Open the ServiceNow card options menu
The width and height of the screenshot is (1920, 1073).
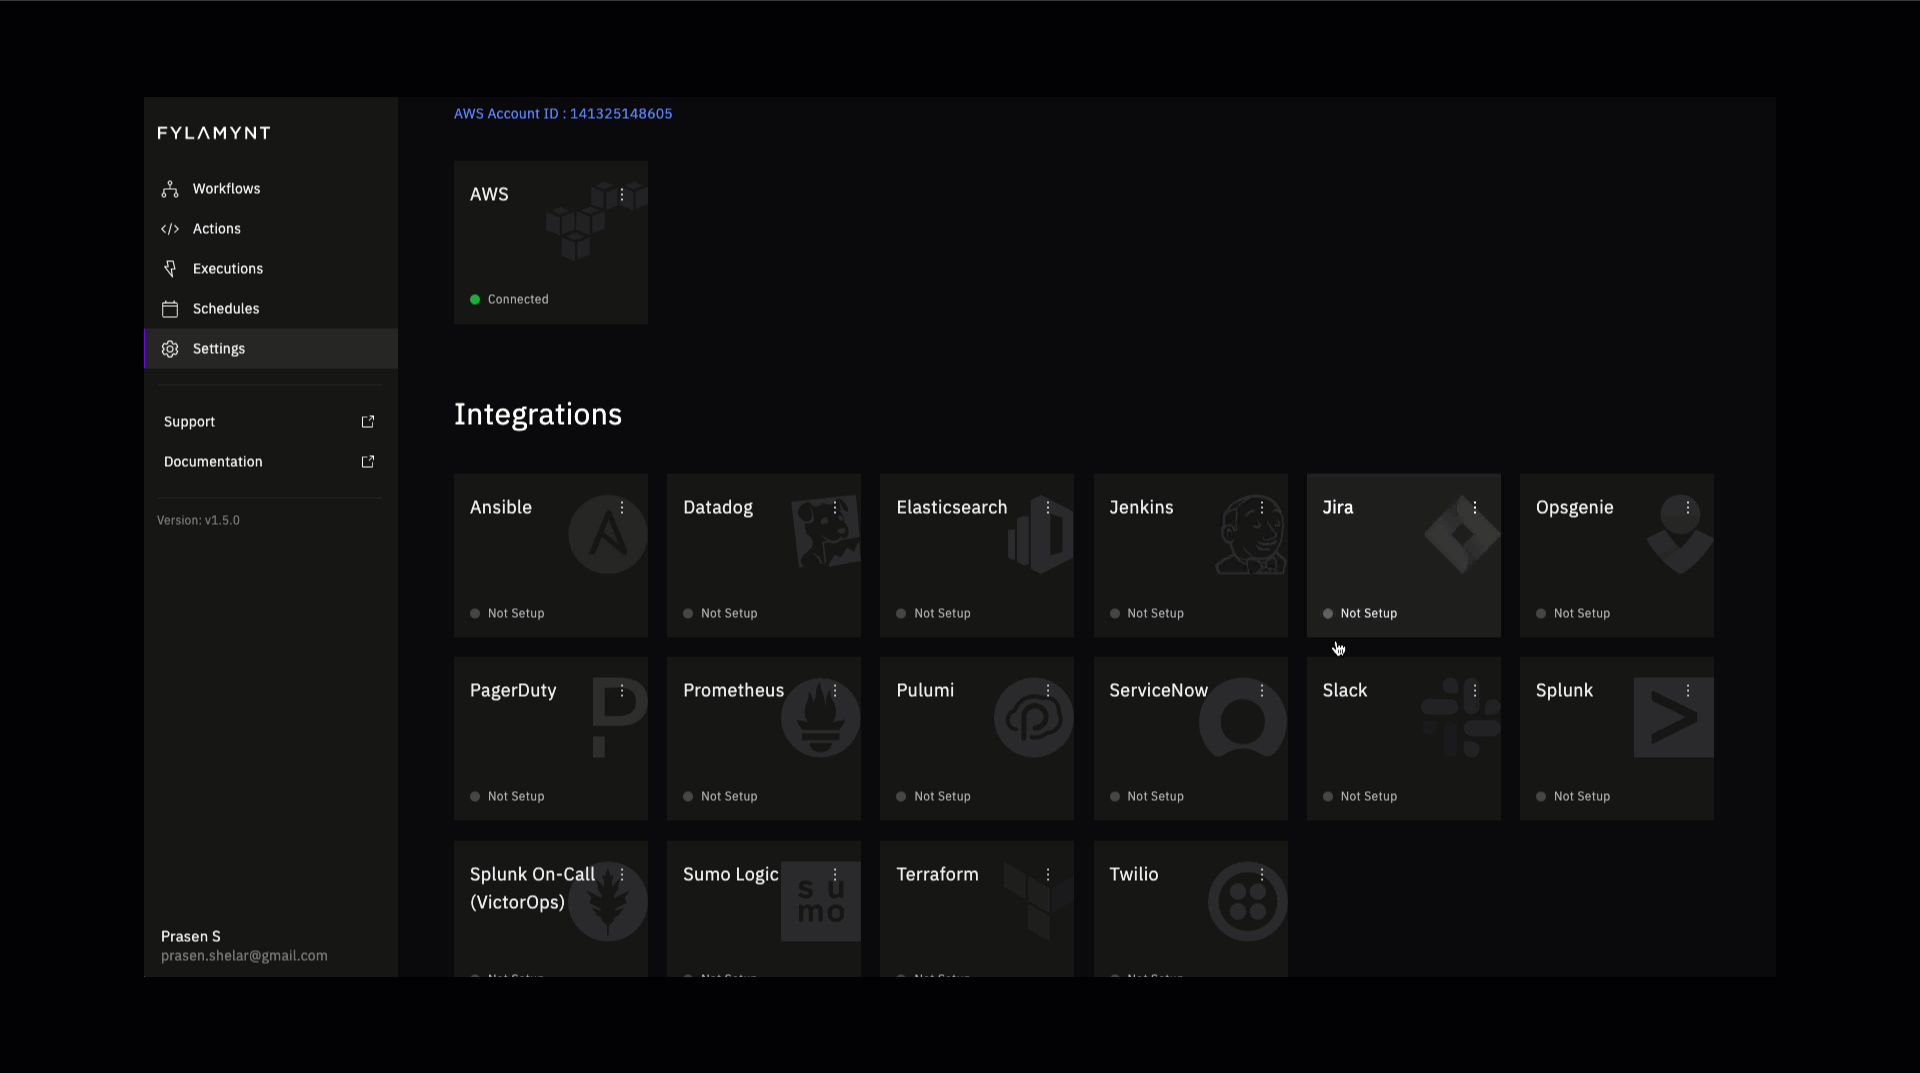click(1262, 691)
